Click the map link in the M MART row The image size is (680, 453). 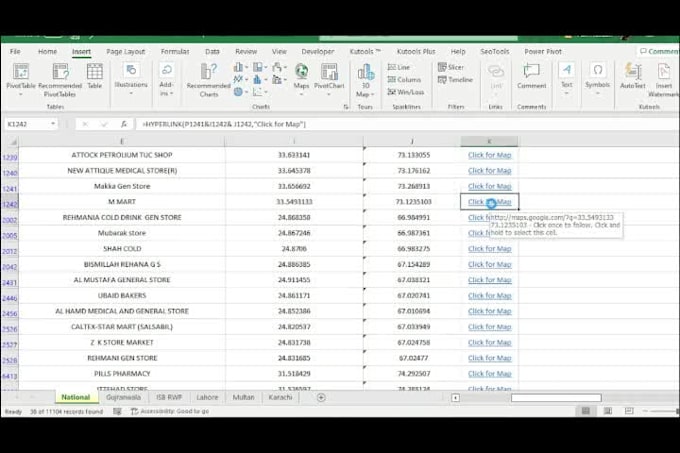[489, 202]
